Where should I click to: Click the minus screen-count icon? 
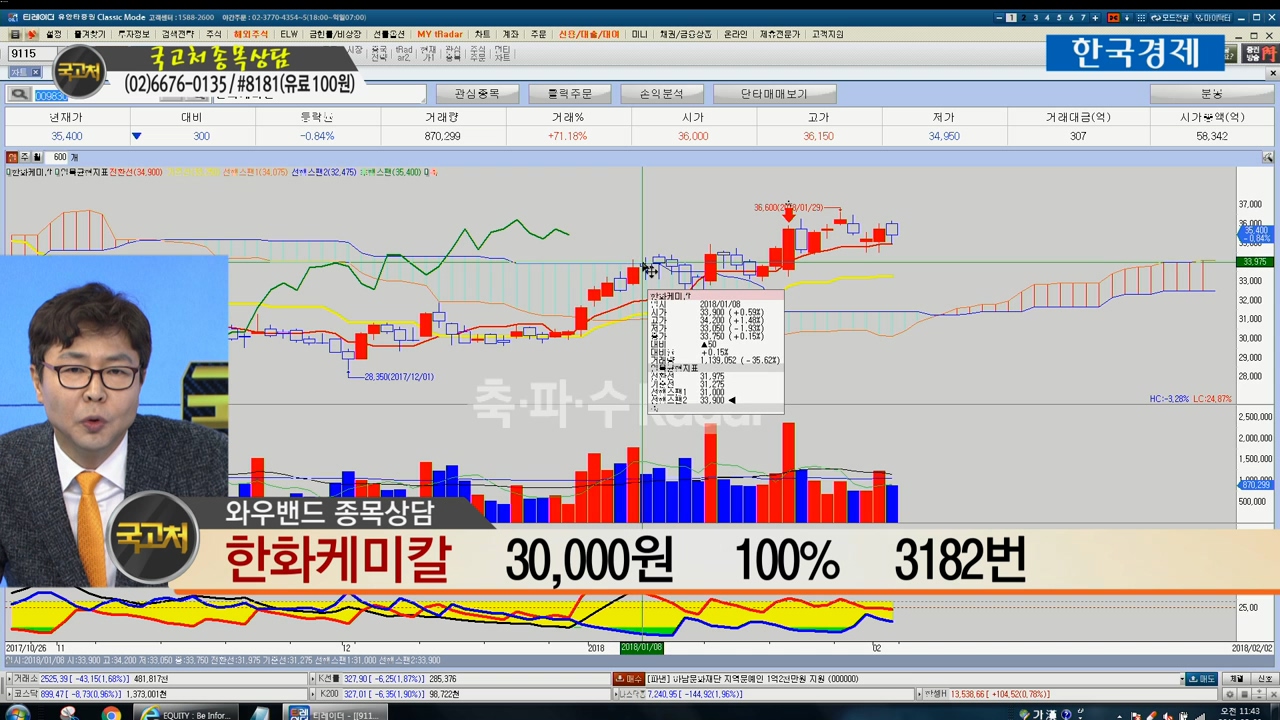999,18
